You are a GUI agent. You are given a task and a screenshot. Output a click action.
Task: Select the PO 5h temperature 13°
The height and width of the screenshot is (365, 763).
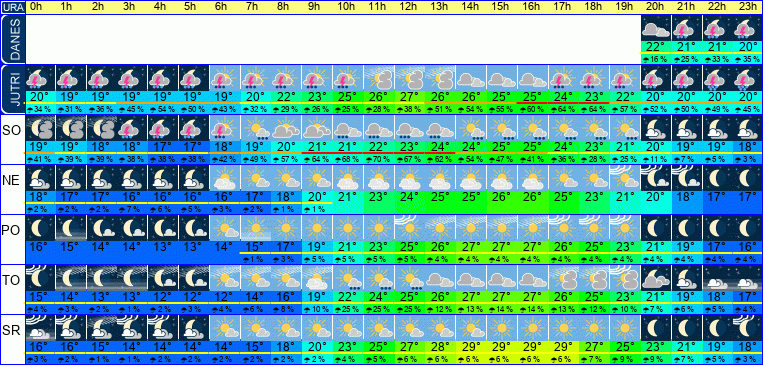pos(194,246)
